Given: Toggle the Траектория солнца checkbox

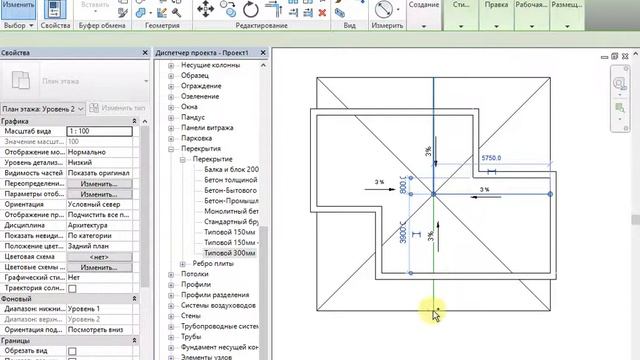Looking at the screenshot, I should coord(72,289).
